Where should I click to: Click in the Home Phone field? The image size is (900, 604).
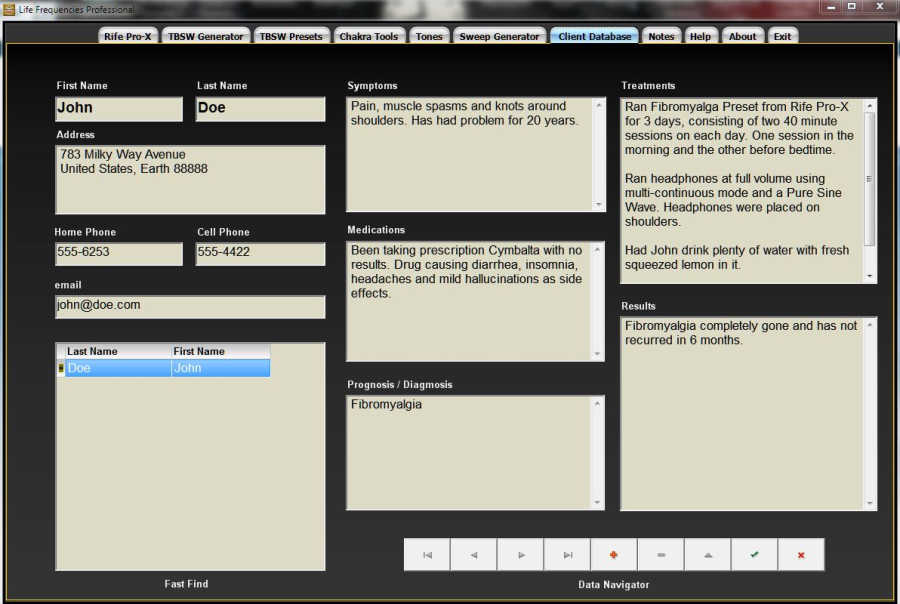coord(119,253)
